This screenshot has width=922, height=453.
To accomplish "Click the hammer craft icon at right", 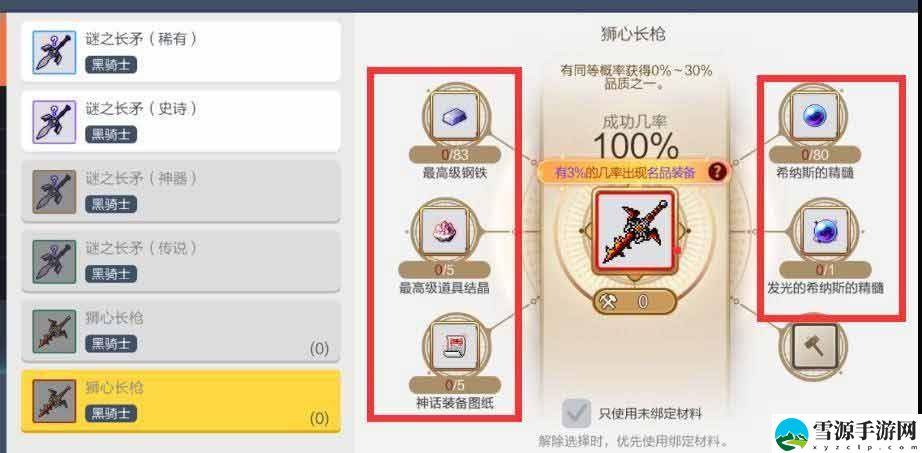I will (x=814, y=347).
